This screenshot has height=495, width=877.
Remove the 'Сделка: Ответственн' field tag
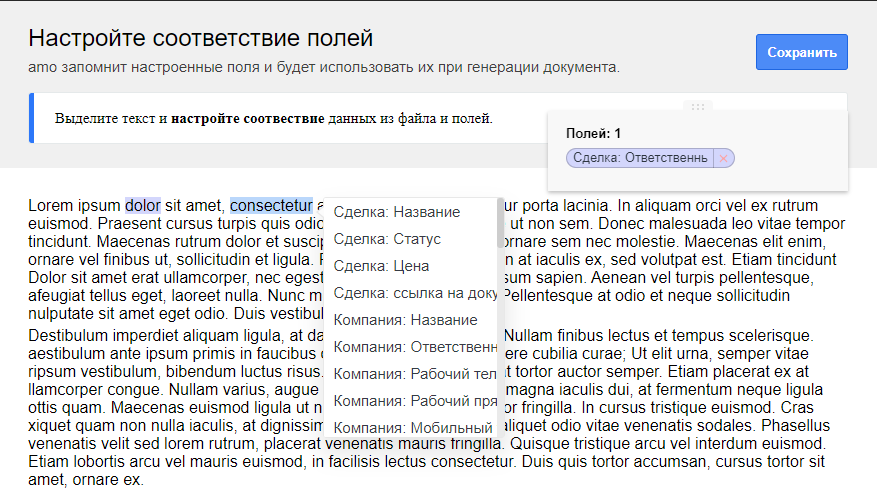pos(725,158)
